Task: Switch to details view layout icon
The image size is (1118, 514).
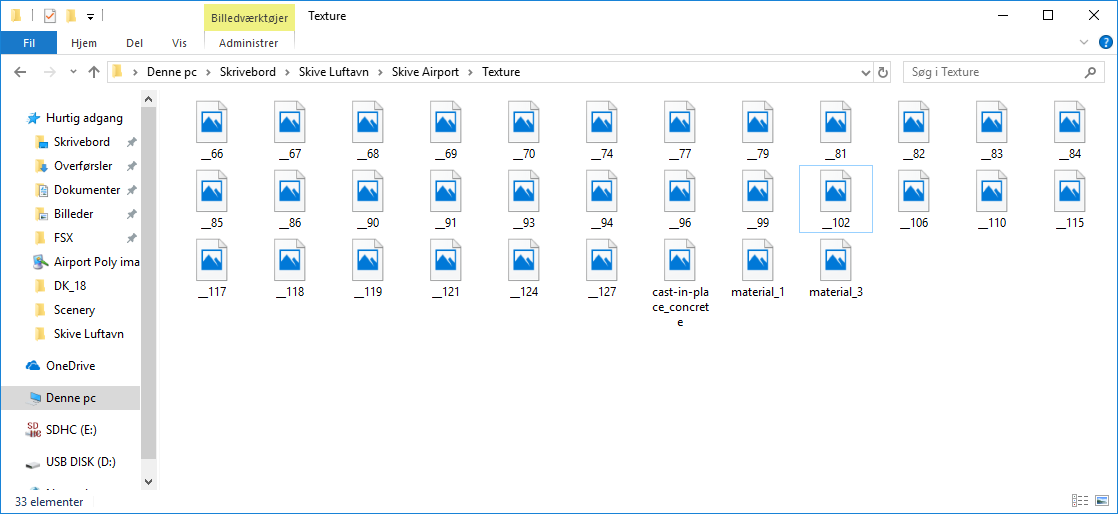Action: click(1079, 501)
